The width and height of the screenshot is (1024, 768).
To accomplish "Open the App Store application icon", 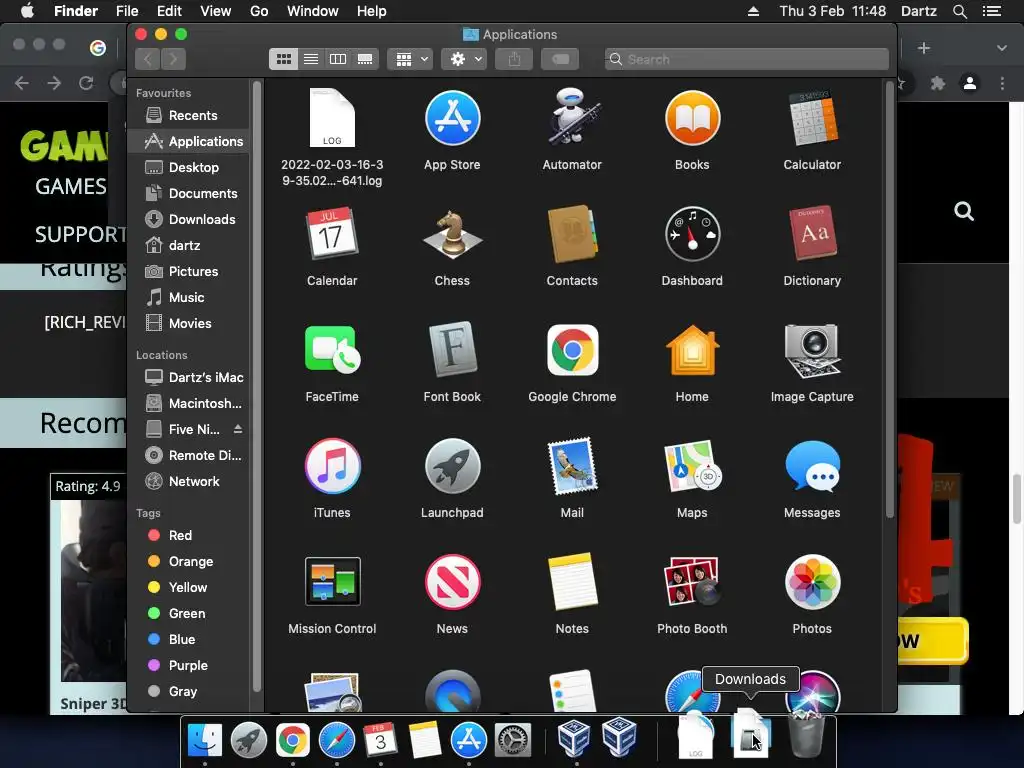I will coord(452,119).
